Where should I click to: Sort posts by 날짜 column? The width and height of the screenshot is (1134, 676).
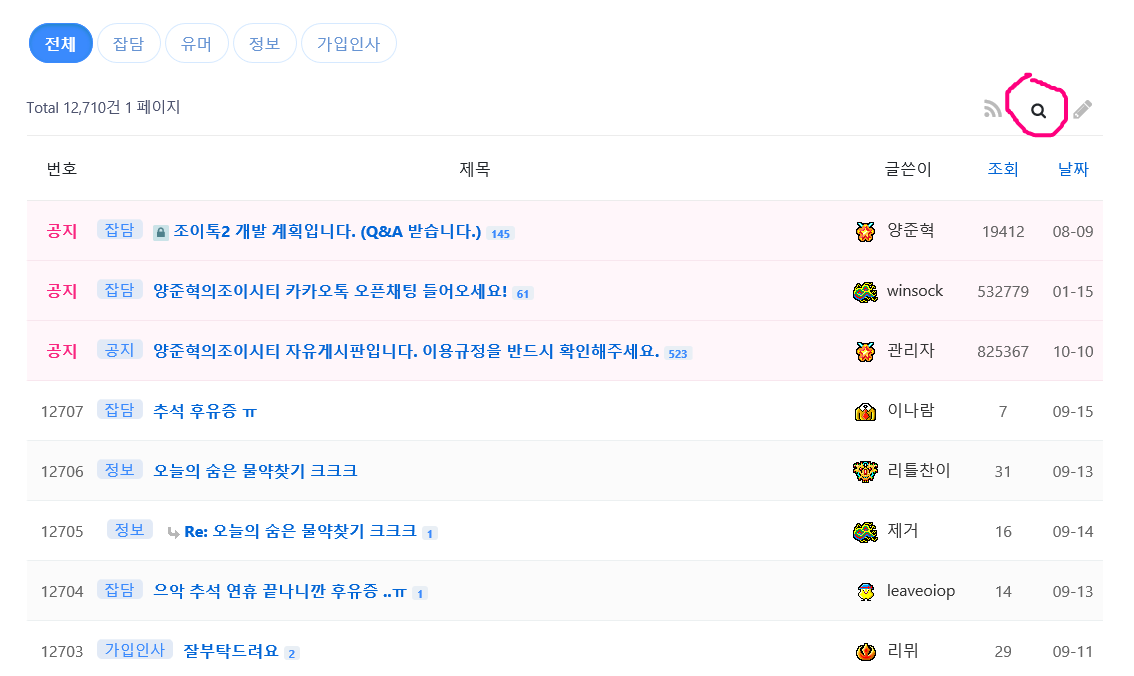tap(1073, 169)
